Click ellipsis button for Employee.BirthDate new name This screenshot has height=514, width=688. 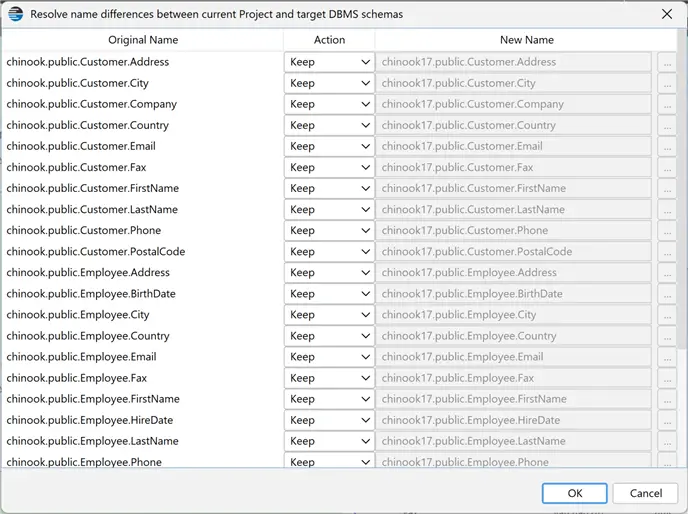point(667,294)
